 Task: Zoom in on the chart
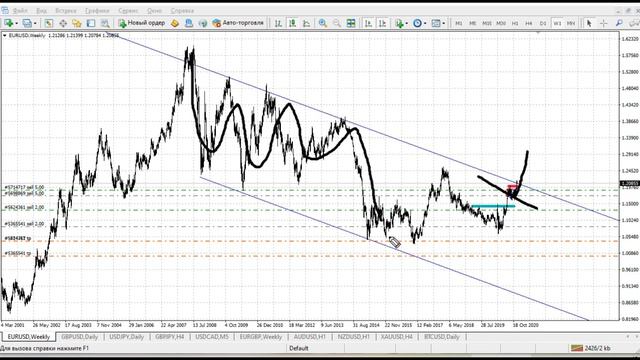pyautogui.click(x=323, y=23)
